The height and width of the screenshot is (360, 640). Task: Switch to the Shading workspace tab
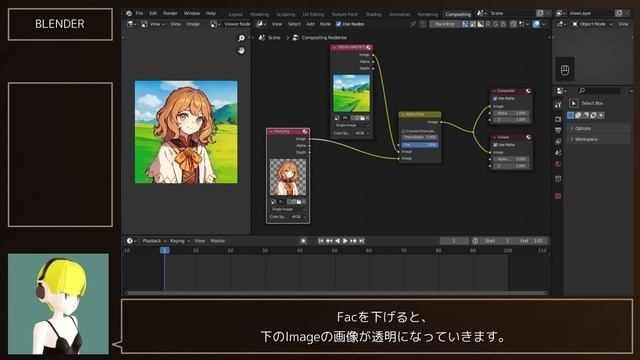point(373,14)
